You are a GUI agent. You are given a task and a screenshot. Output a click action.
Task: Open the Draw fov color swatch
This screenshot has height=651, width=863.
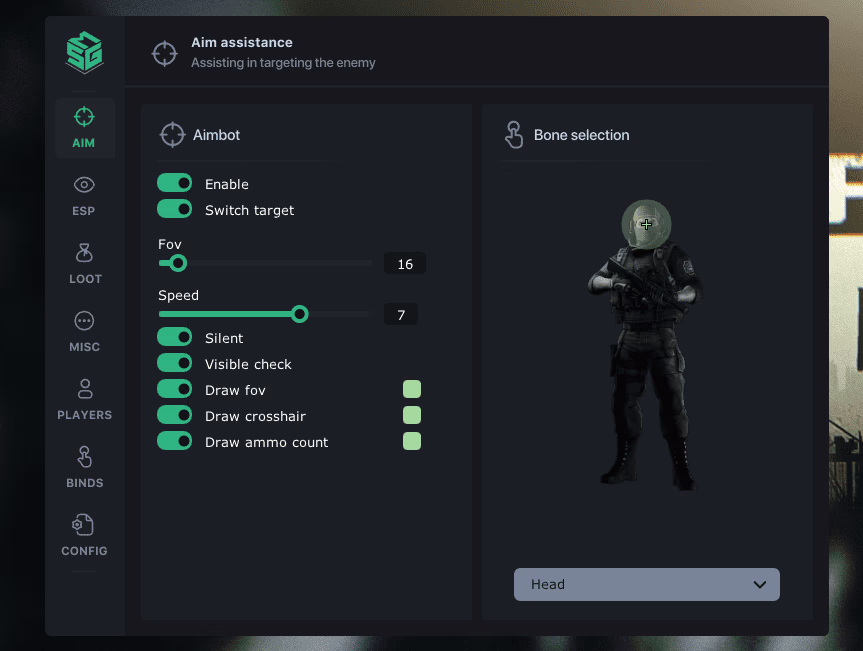(x=412, y=389)
